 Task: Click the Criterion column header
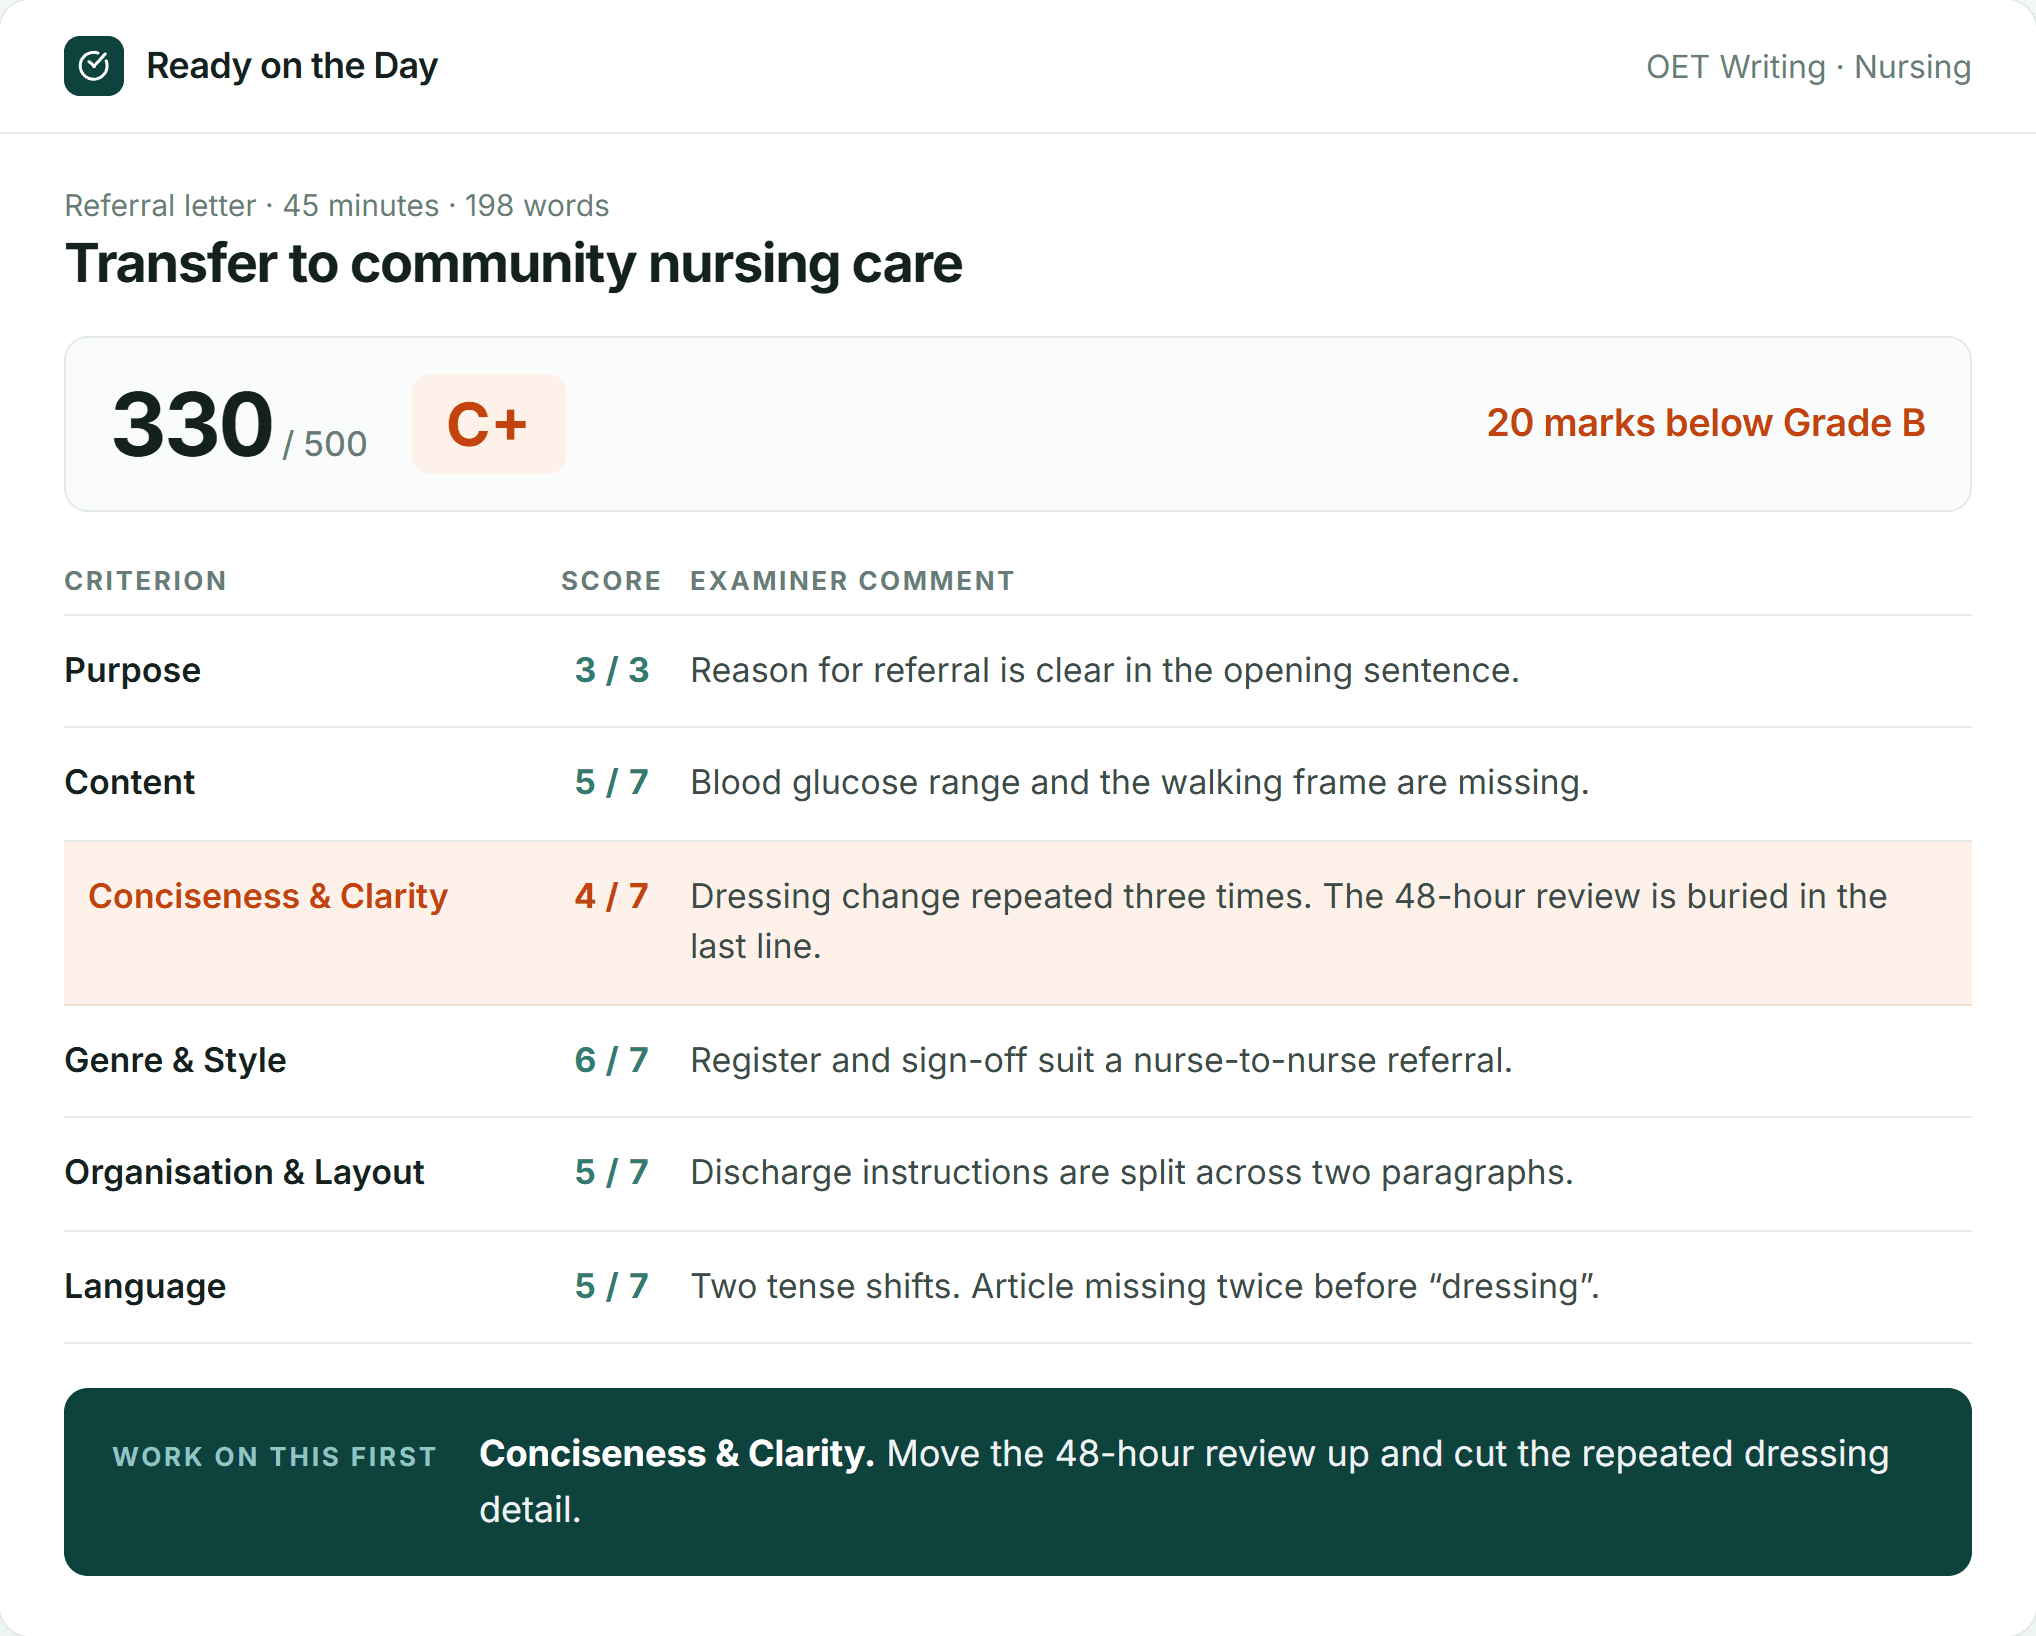146,581
